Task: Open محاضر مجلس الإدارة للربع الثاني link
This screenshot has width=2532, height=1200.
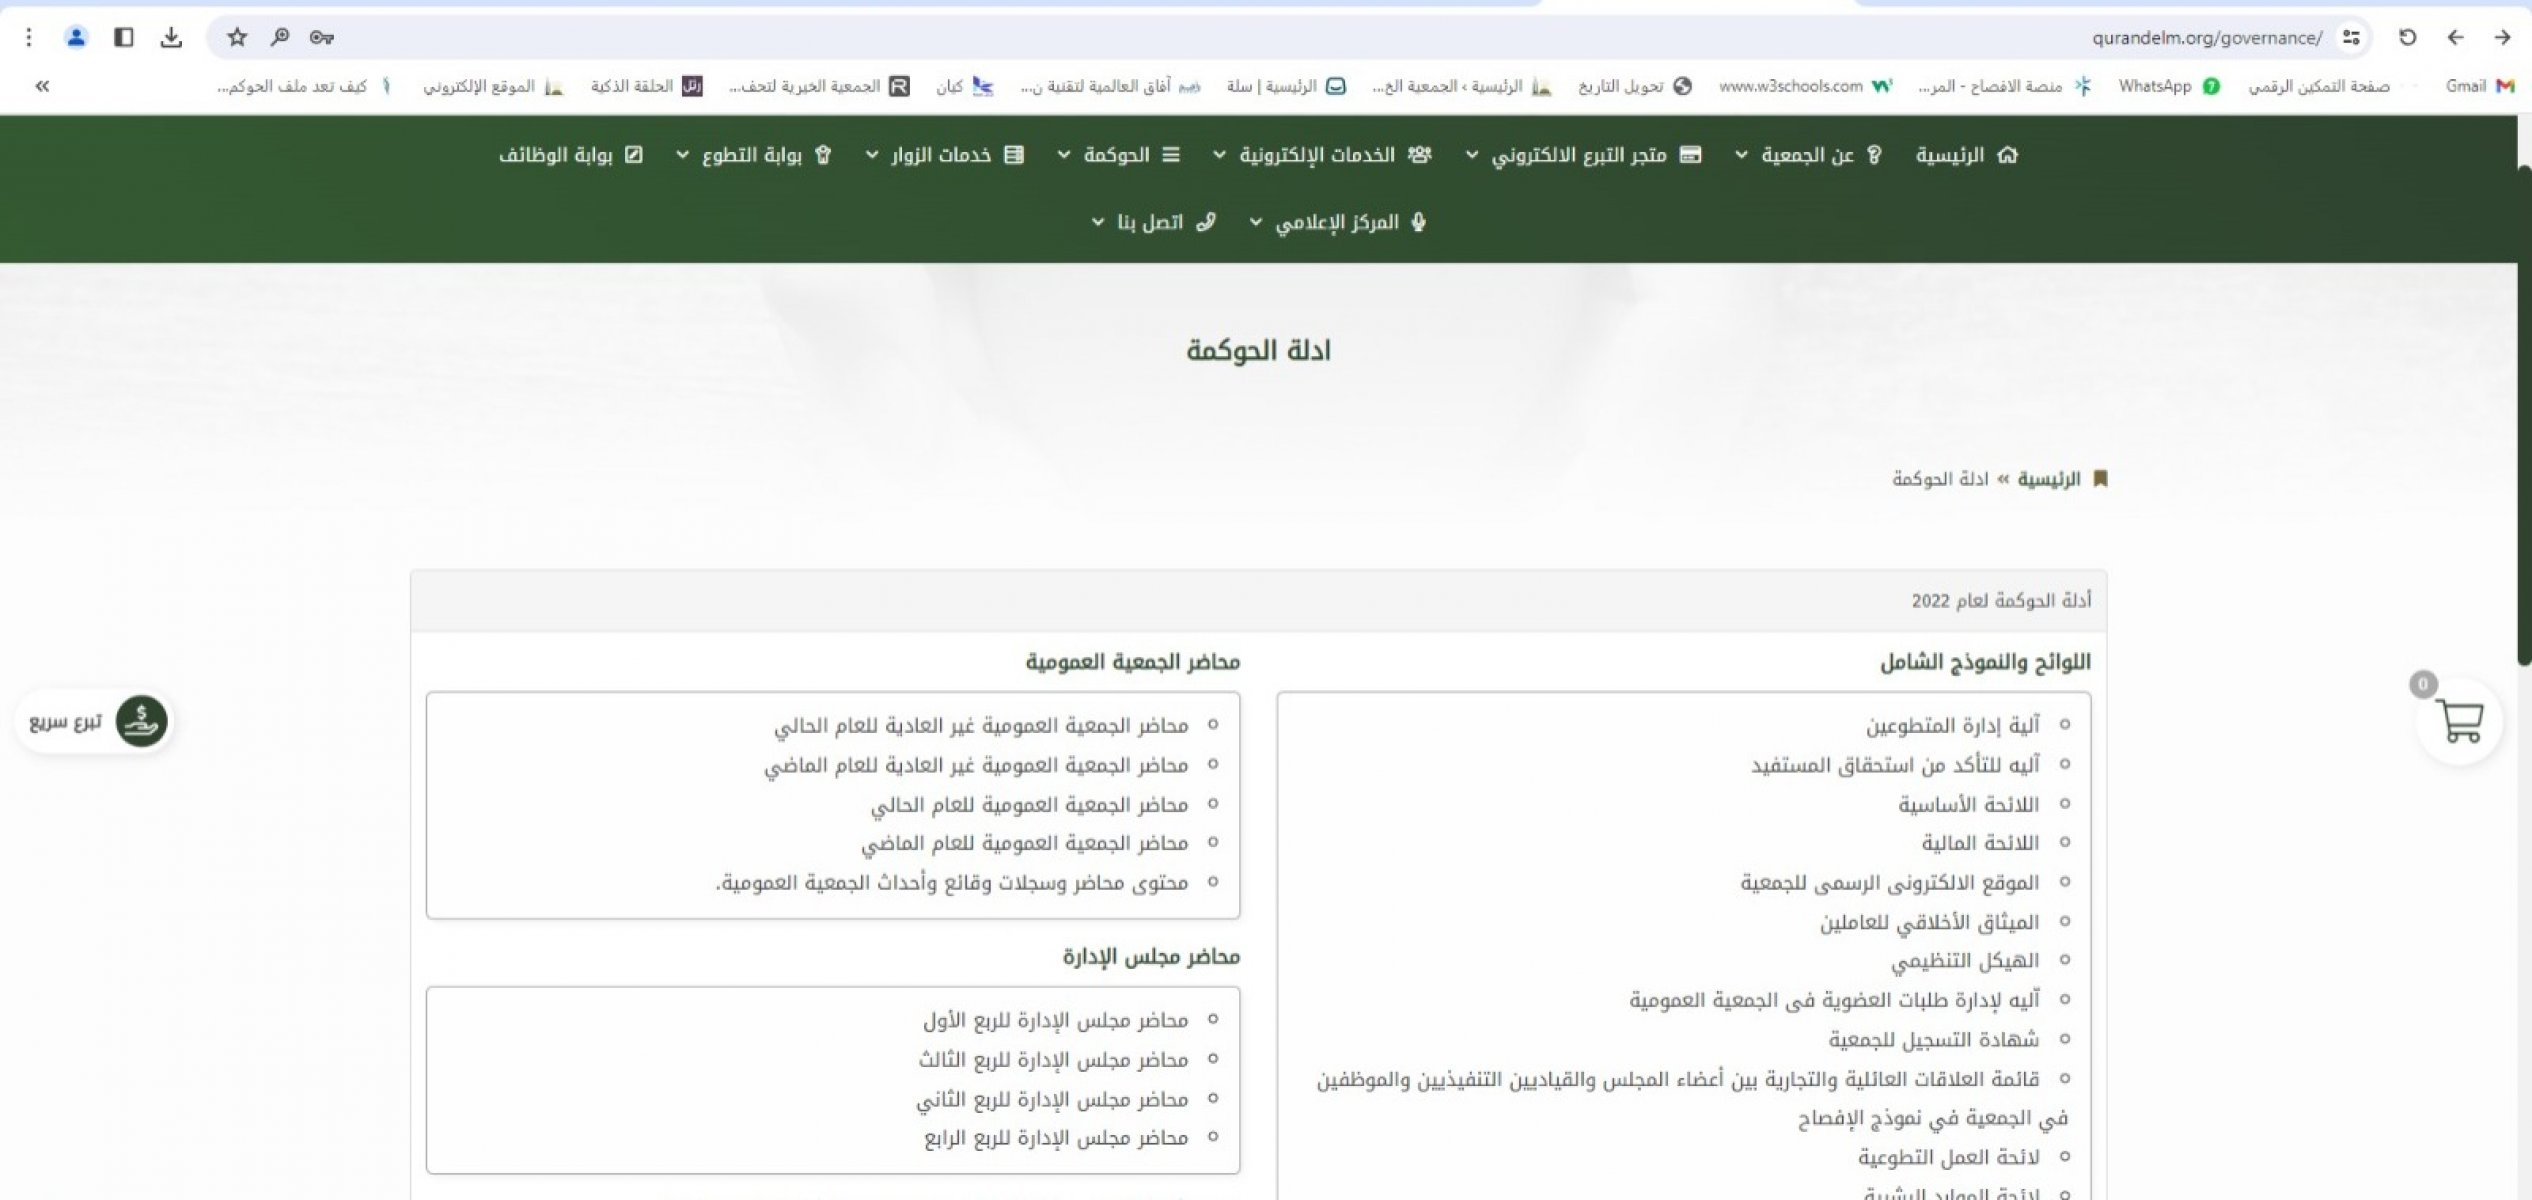Action: (1052, 1099)
